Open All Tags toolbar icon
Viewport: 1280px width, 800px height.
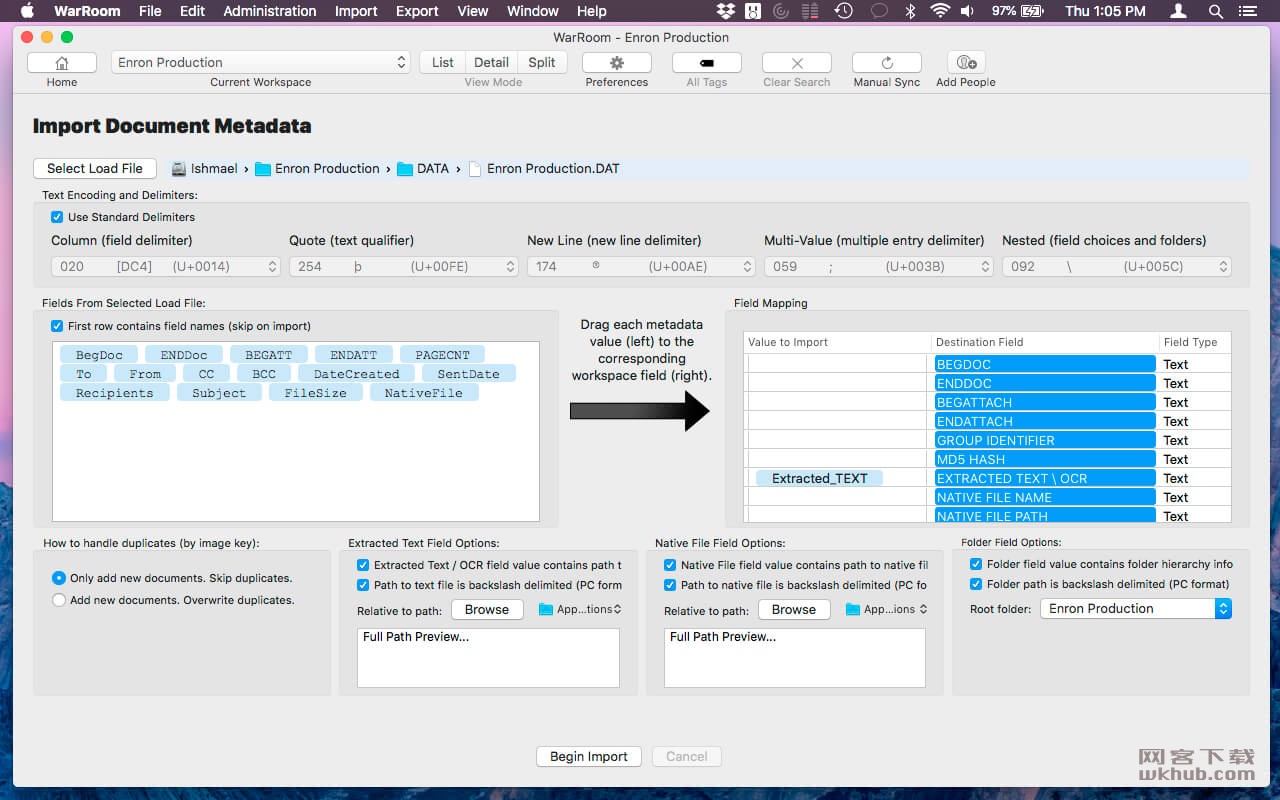707,62
